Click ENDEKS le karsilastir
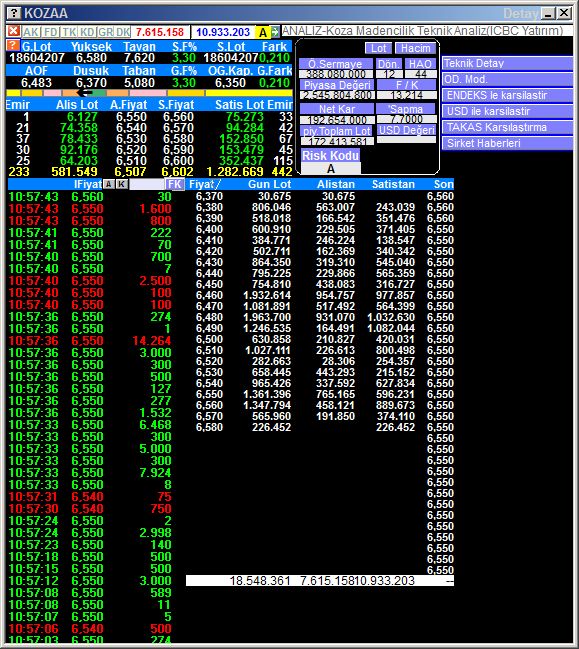579x649 pixels. [507, 95]
